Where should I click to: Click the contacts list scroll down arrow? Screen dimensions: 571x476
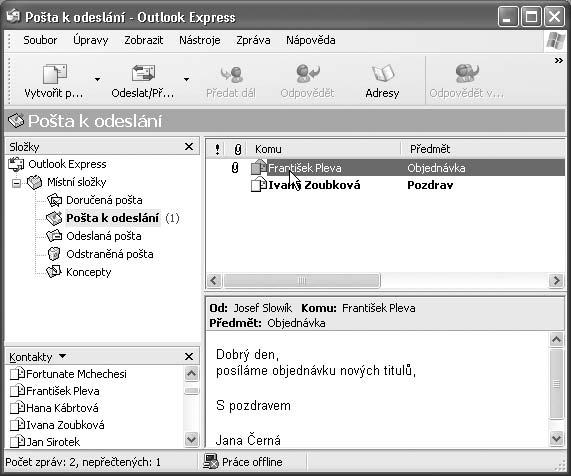pyautogui.click(x=192, y=439)
